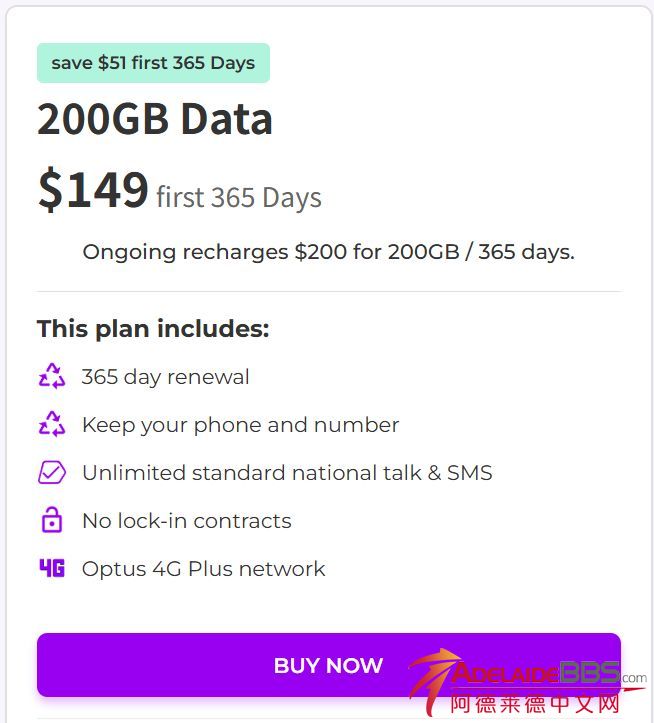654x723 pixels.
Task: Click the green save $51 badge
Action: 153,63
